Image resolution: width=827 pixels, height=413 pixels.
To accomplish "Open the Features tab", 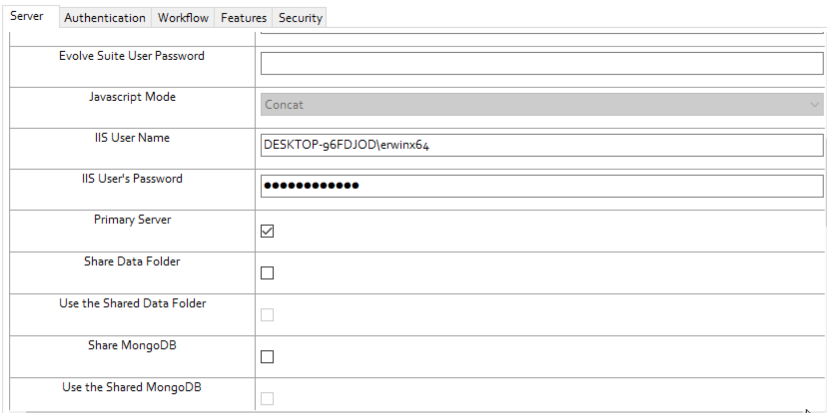I will [244, 18].
